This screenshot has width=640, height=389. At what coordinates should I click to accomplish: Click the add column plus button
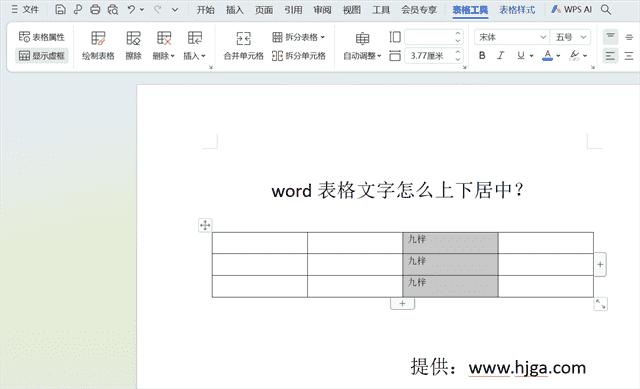[x=600, y=265]
